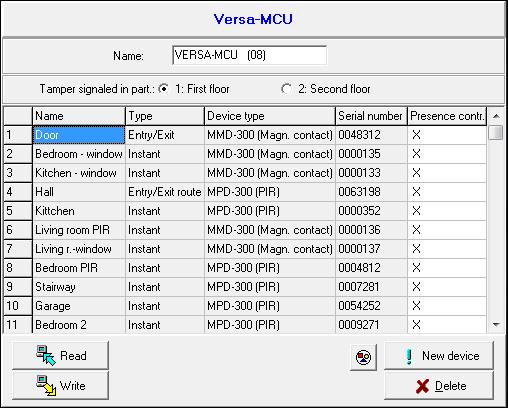Select the Garage name cell
This screenshot has width=508, height=408.
point(79,306)
